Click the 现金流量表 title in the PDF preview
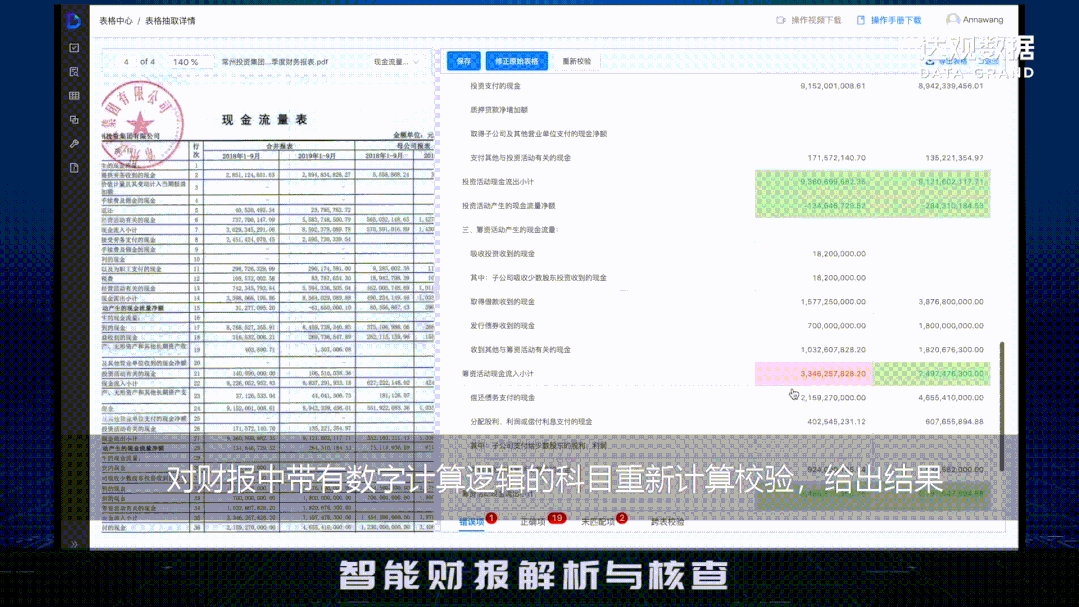Image resolution: width=1079 pixels, height=607 pixels. 264,120
